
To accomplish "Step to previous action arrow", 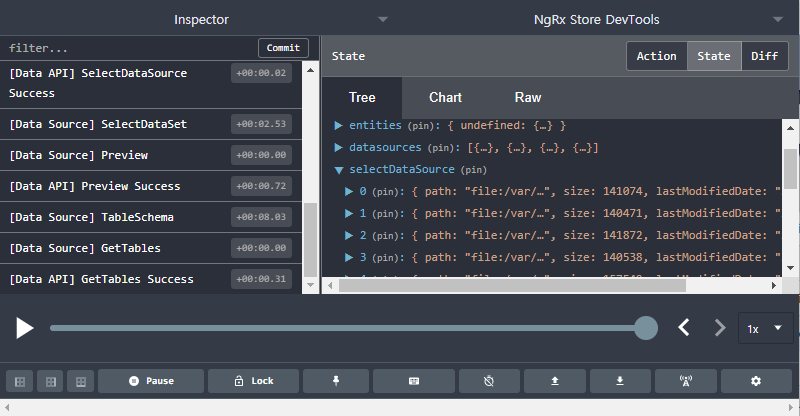I will (x=684, y=328).
